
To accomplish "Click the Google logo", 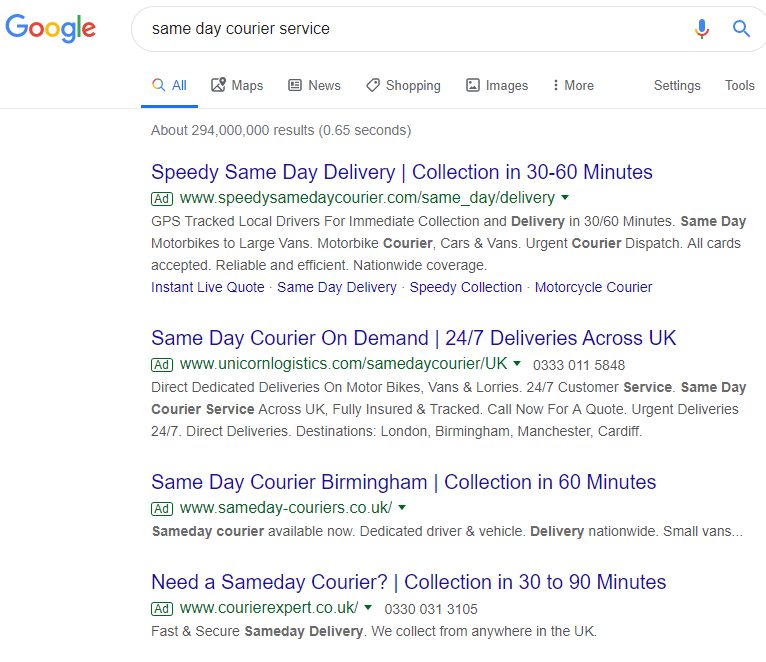I will 51,28.
